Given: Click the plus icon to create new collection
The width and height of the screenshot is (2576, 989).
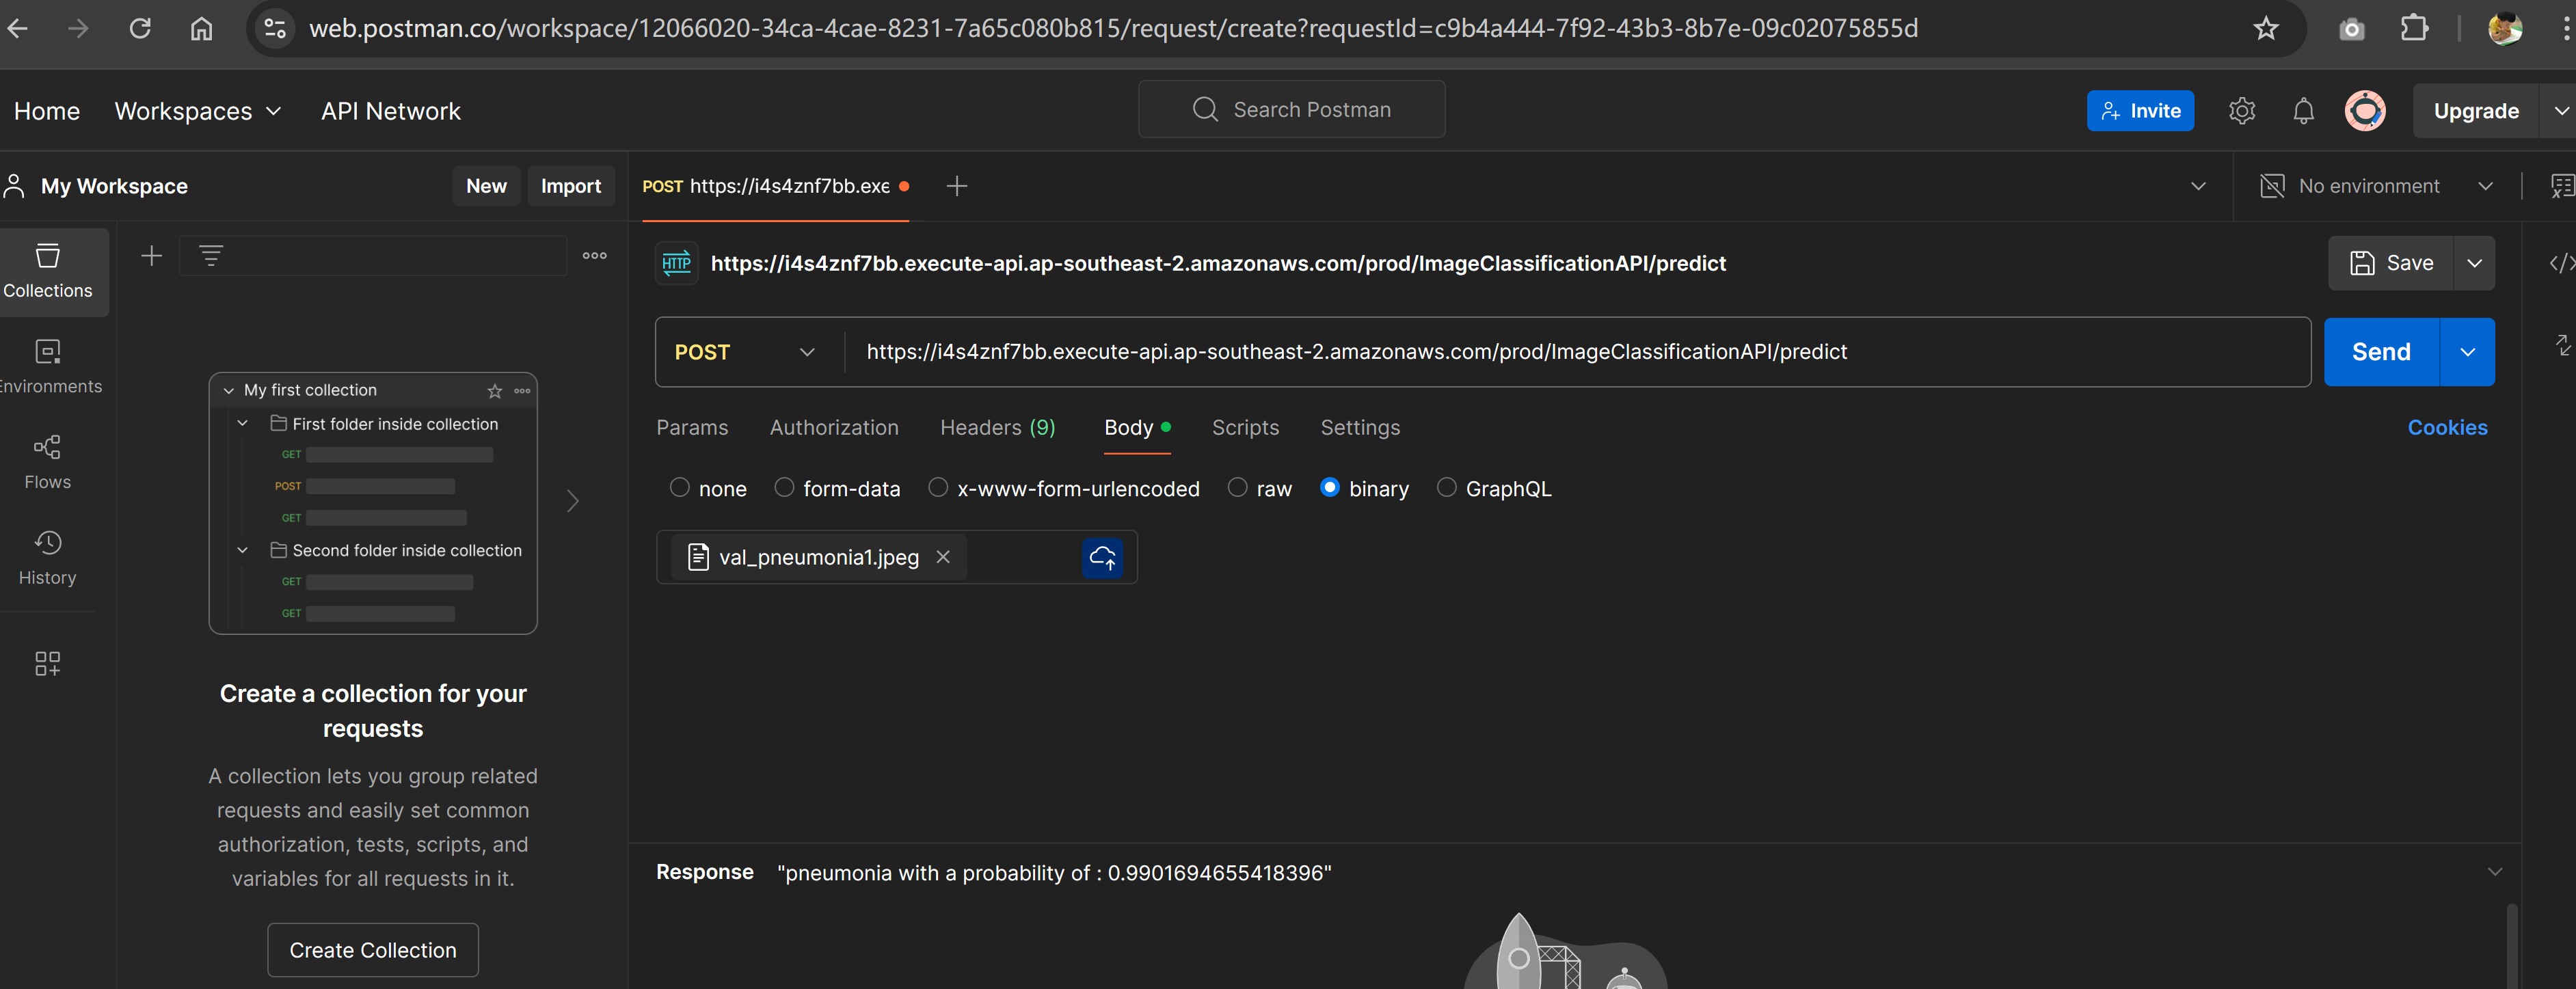Looking at the screenshot, I should 151,256.
